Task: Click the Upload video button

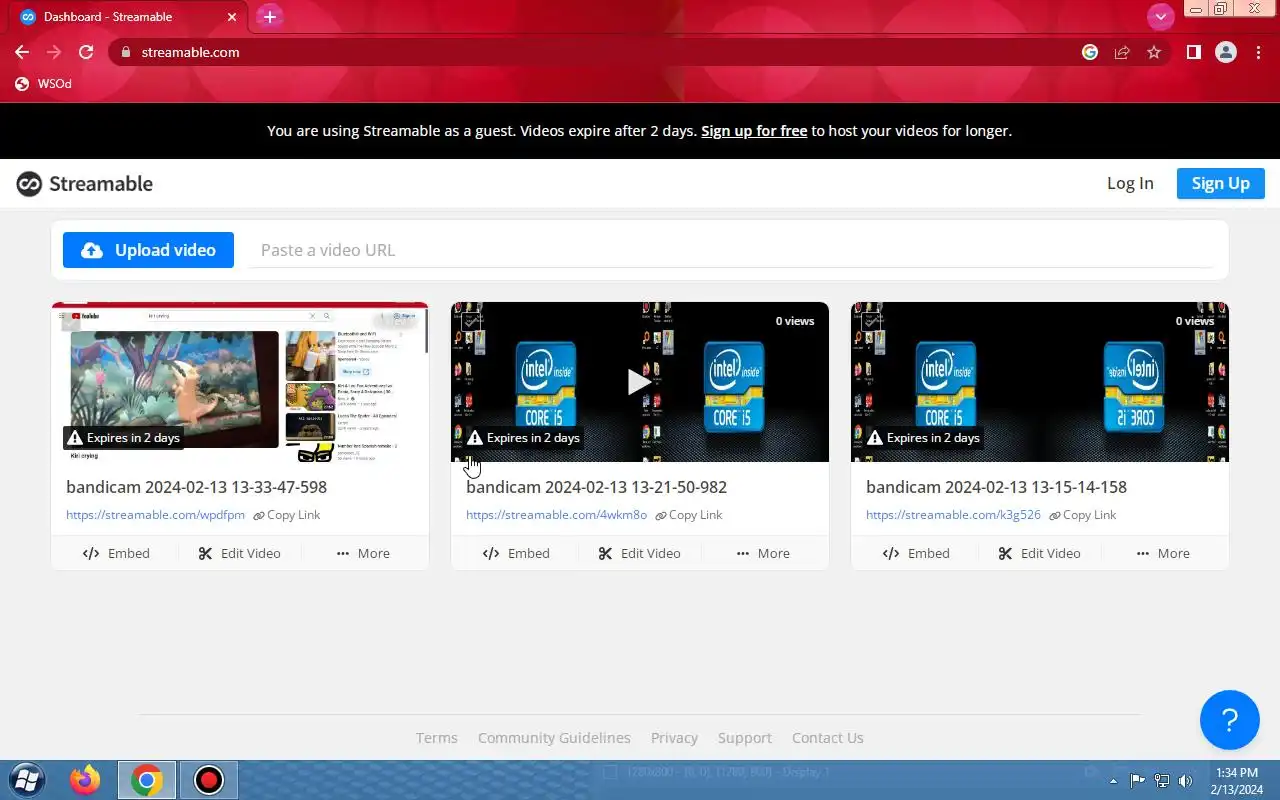Action: (148, 250)
